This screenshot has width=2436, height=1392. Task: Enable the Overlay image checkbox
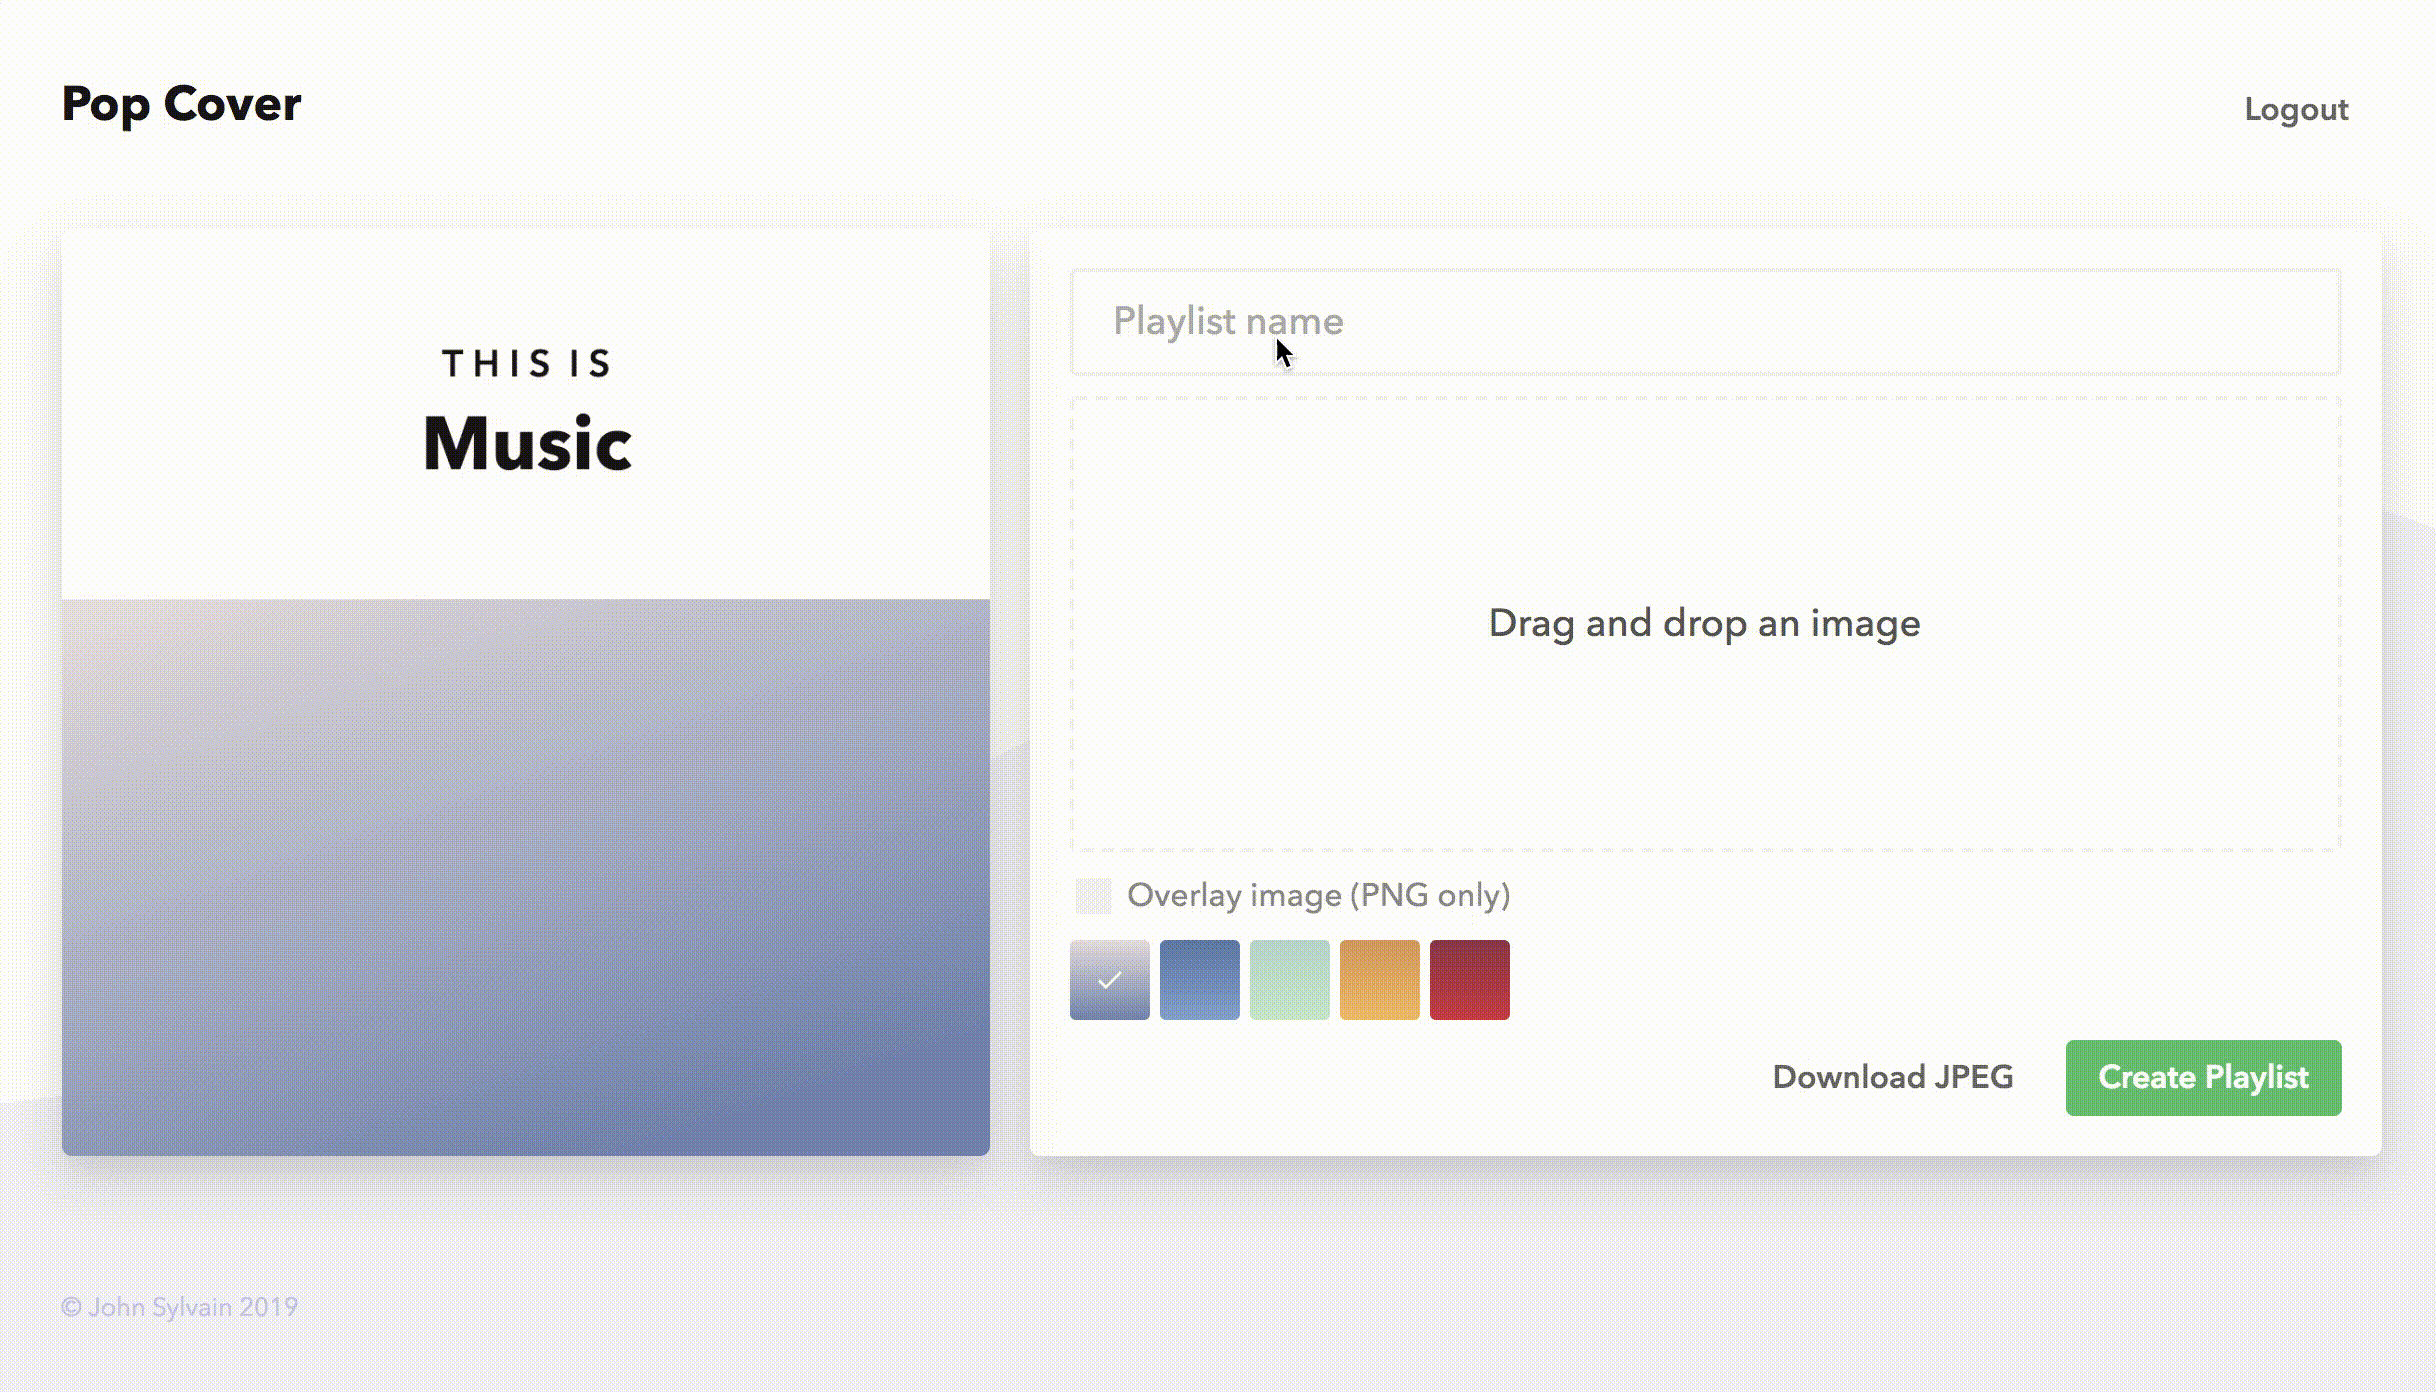(x=1093, y=895)
